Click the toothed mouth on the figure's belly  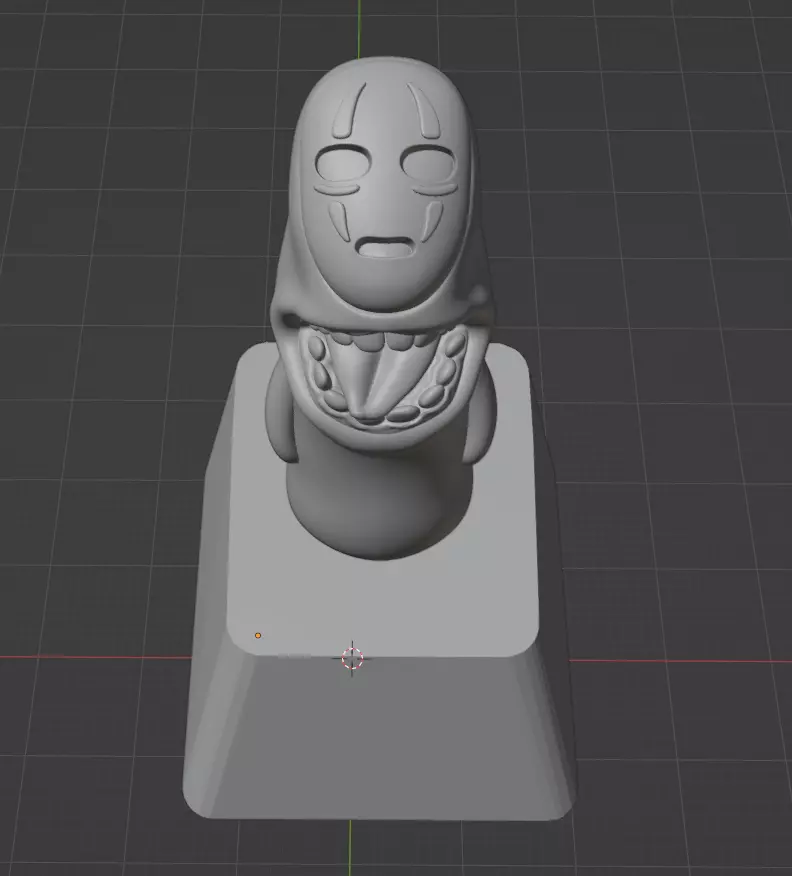coord(384,378)
